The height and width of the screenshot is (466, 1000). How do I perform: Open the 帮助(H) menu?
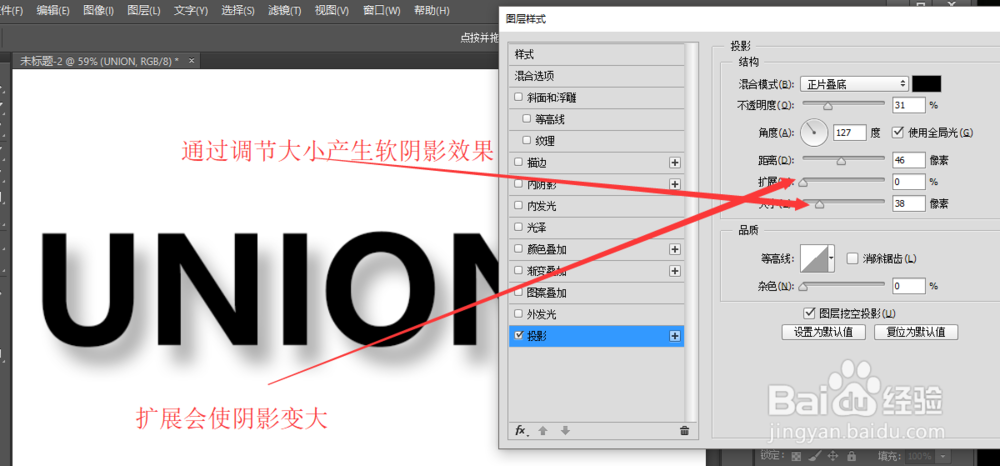[431, 11]
